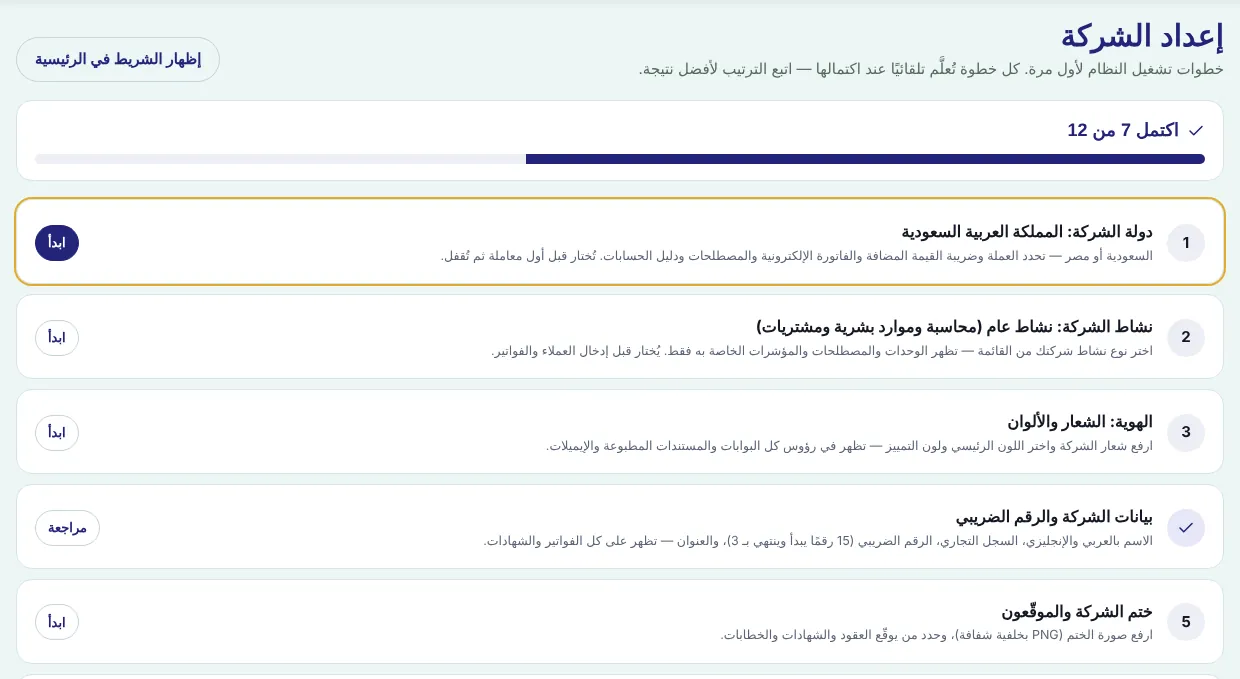Click the setup completion progress bar

tap(620, 159)
